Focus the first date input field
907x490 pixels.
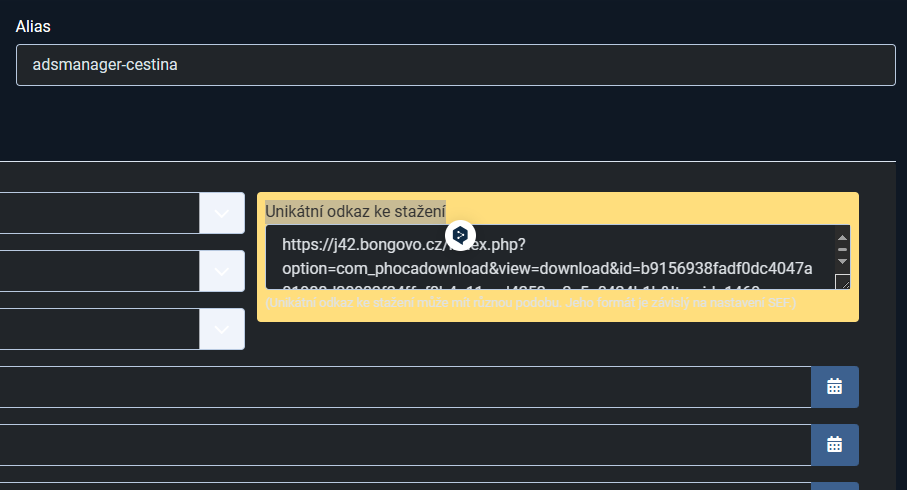(400, 387)
